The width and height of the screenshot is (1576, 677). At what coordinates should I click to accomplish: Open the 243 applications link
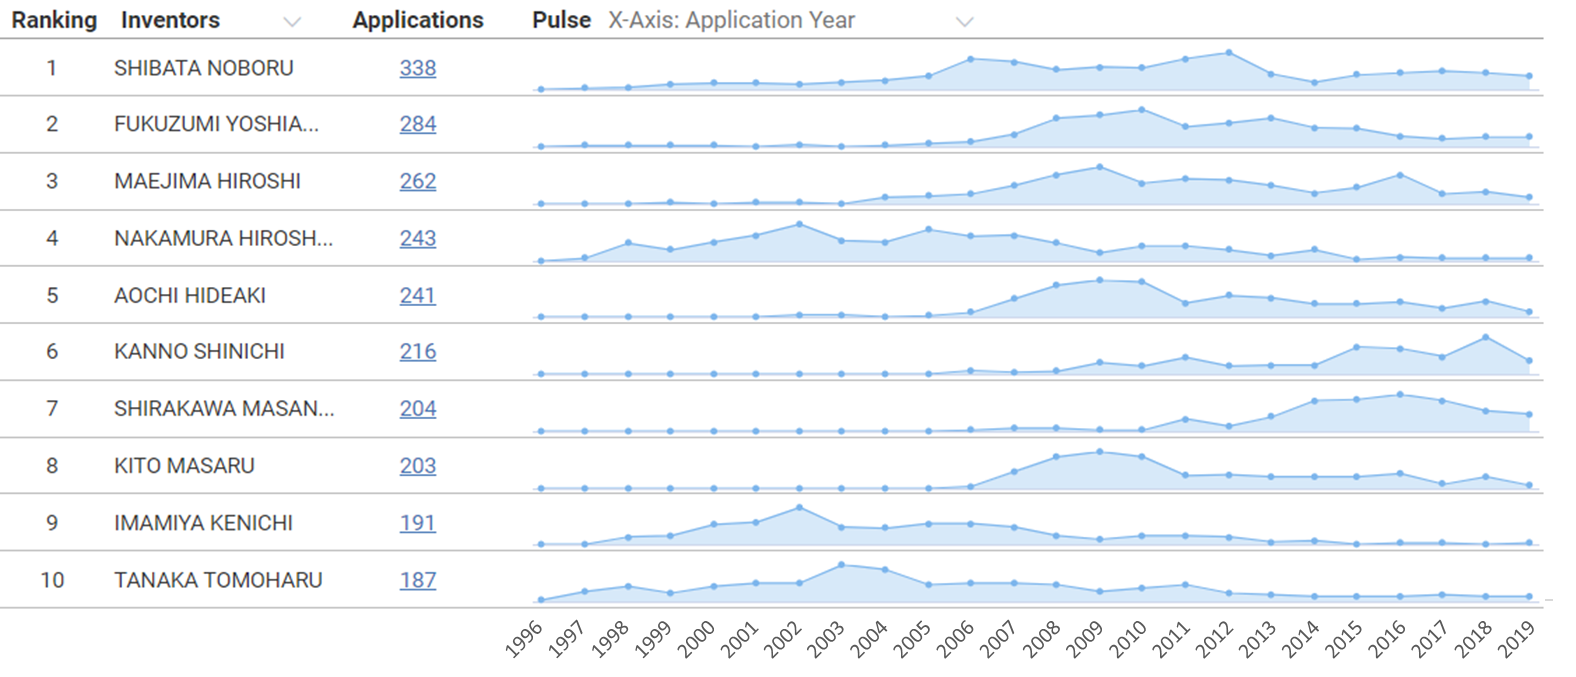point(418,238)
